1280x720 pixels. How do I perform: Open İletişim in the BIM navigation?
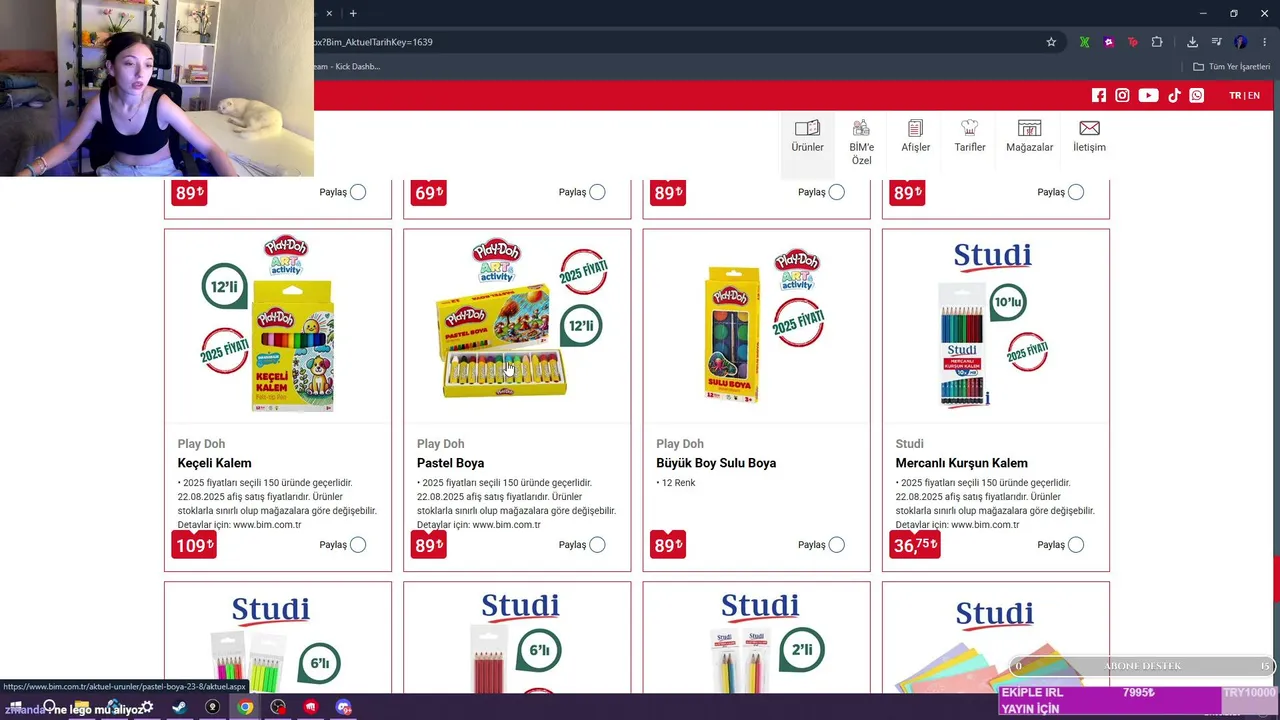click(x=1089, y=137)
